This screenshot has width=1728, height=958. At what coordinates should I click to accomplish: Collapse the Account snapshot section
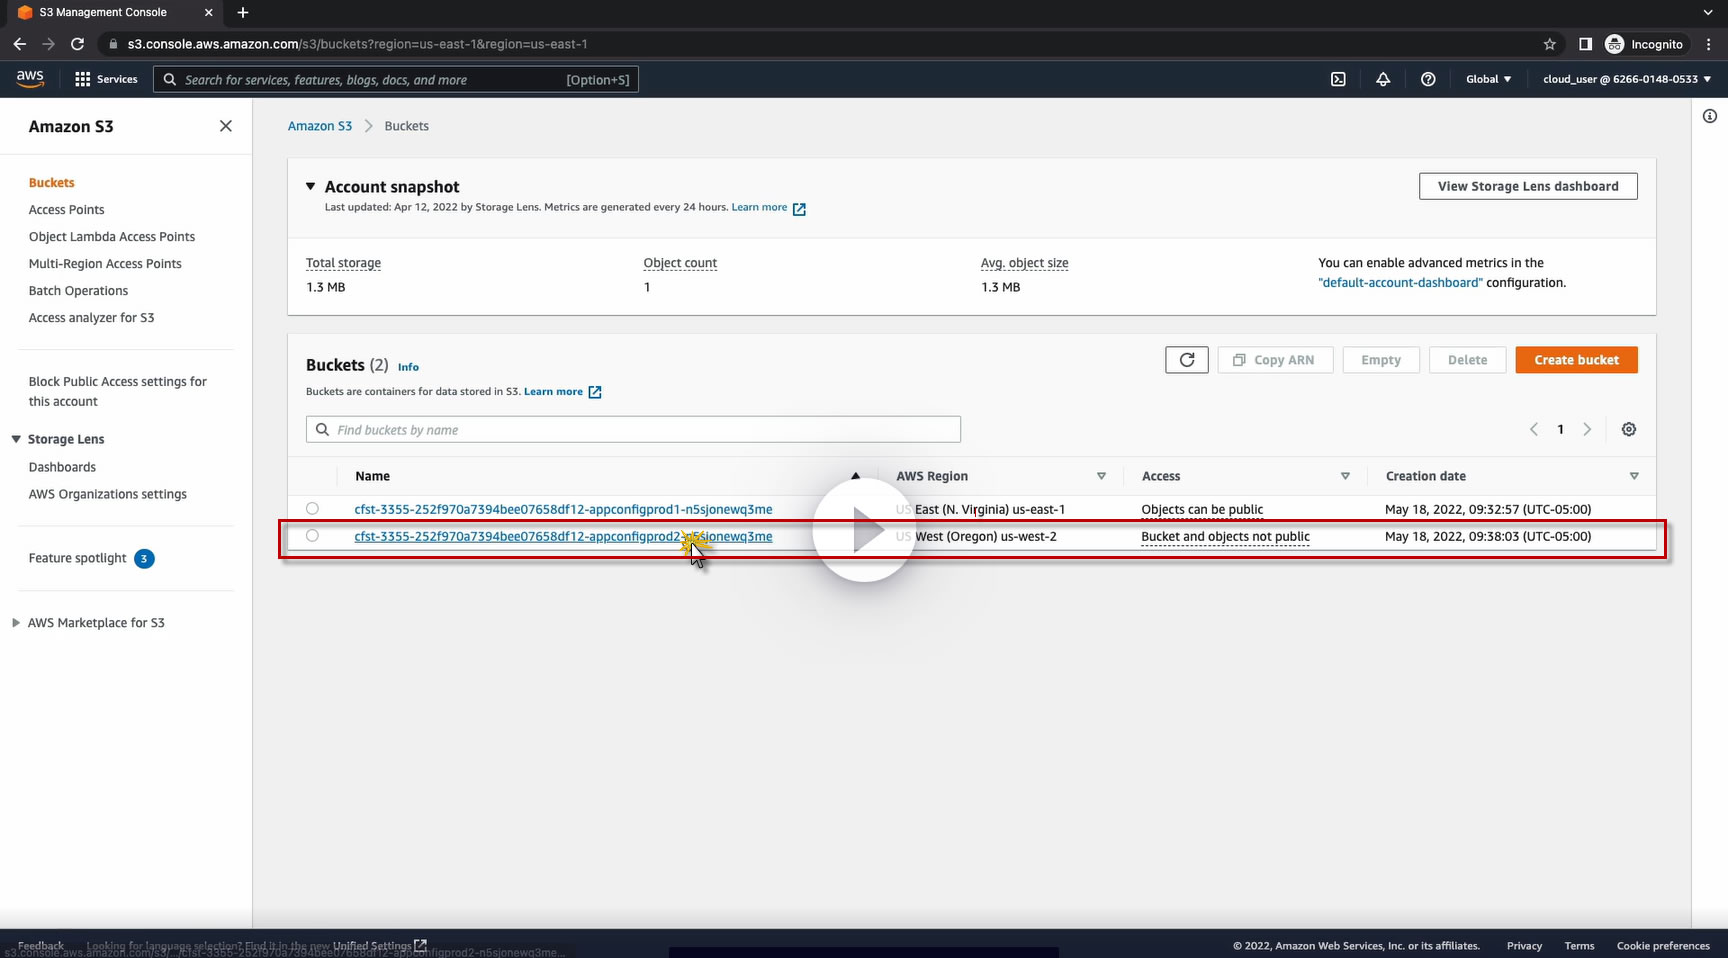[x=311, y=187]
